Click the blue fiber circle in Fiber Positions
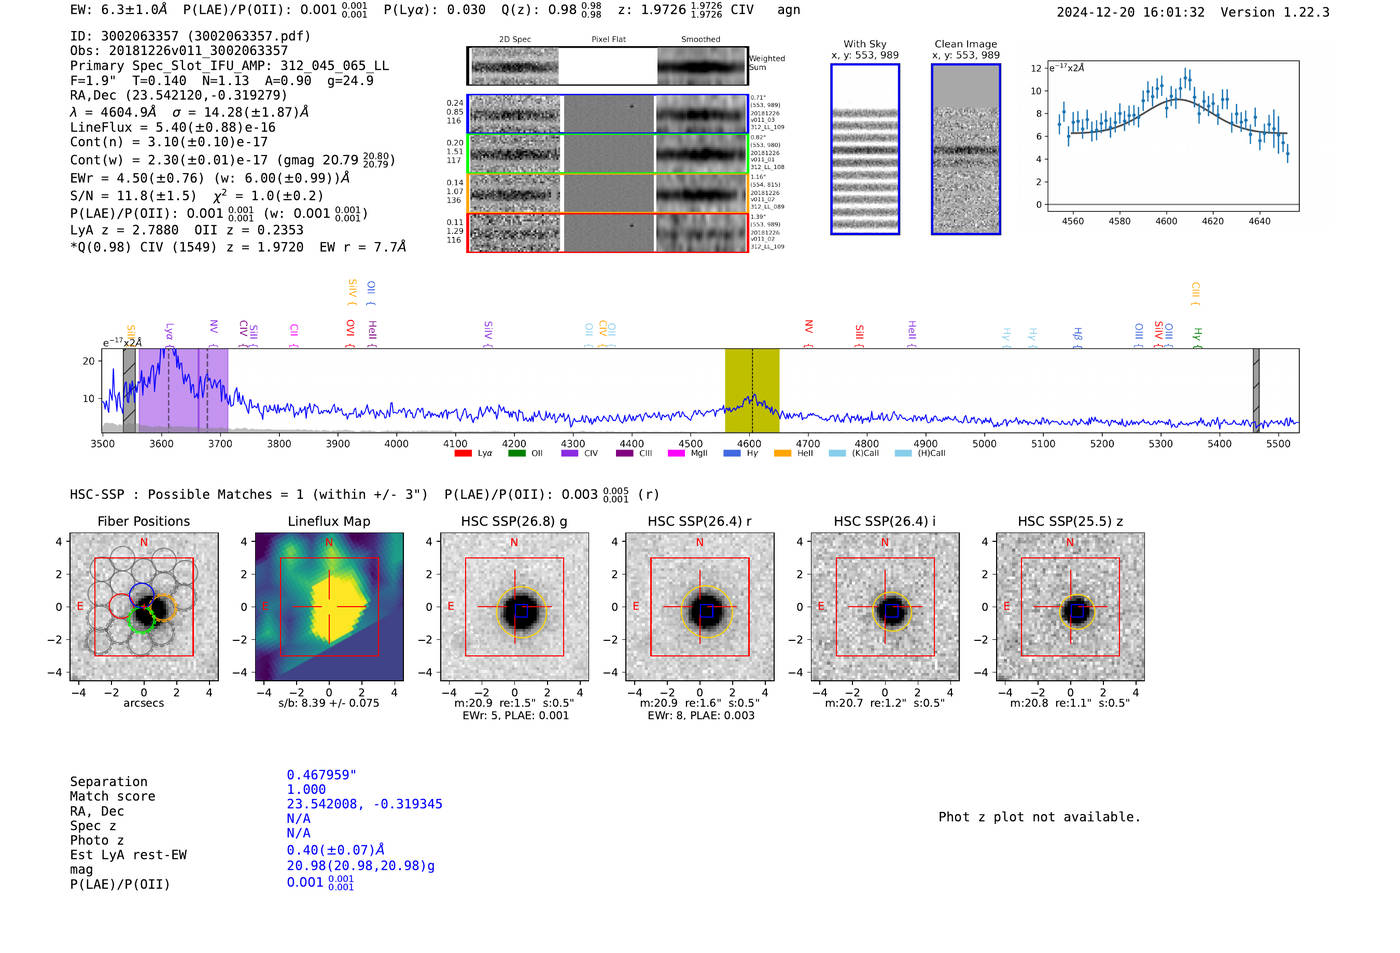The height and width of the screenshot is (953, 1400). 141,595
